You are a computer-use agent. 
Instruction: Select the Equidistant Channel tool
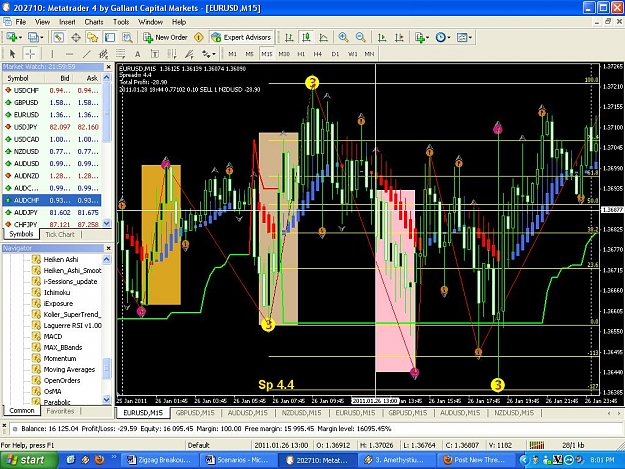coord(104,53)
